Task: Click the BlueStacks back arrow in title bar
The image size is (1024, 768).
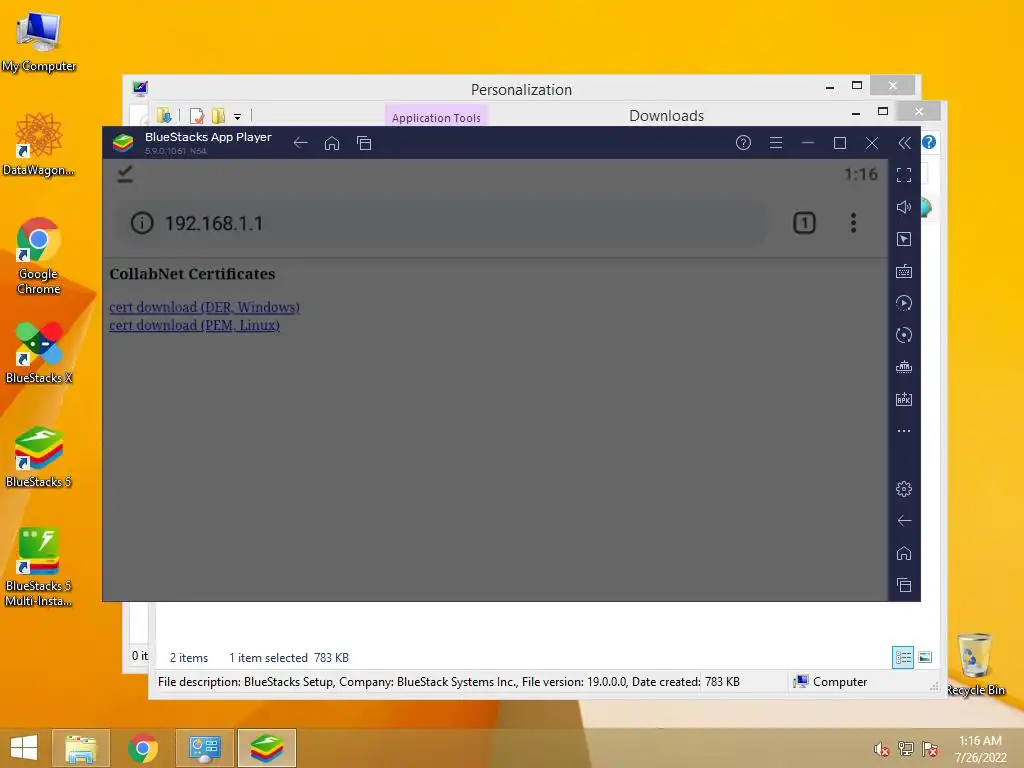Action: click(300, 143)
